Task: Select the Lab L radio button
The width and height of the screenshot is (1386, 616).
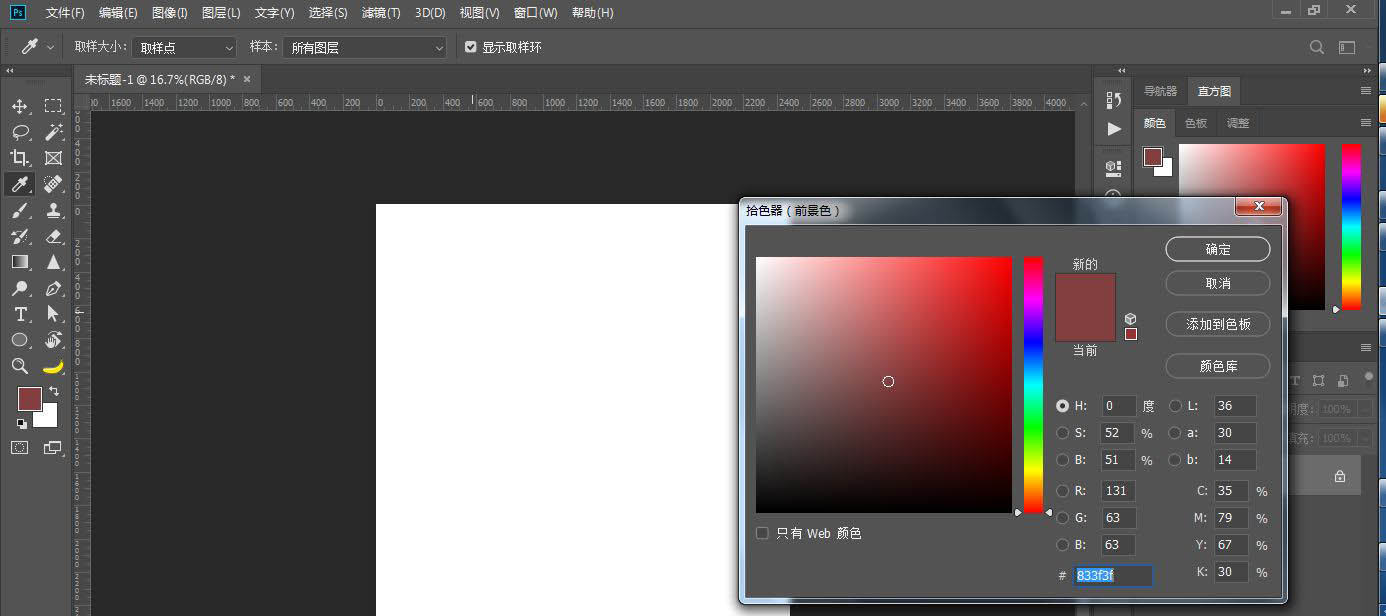Action: click(x=1175, y=406)
